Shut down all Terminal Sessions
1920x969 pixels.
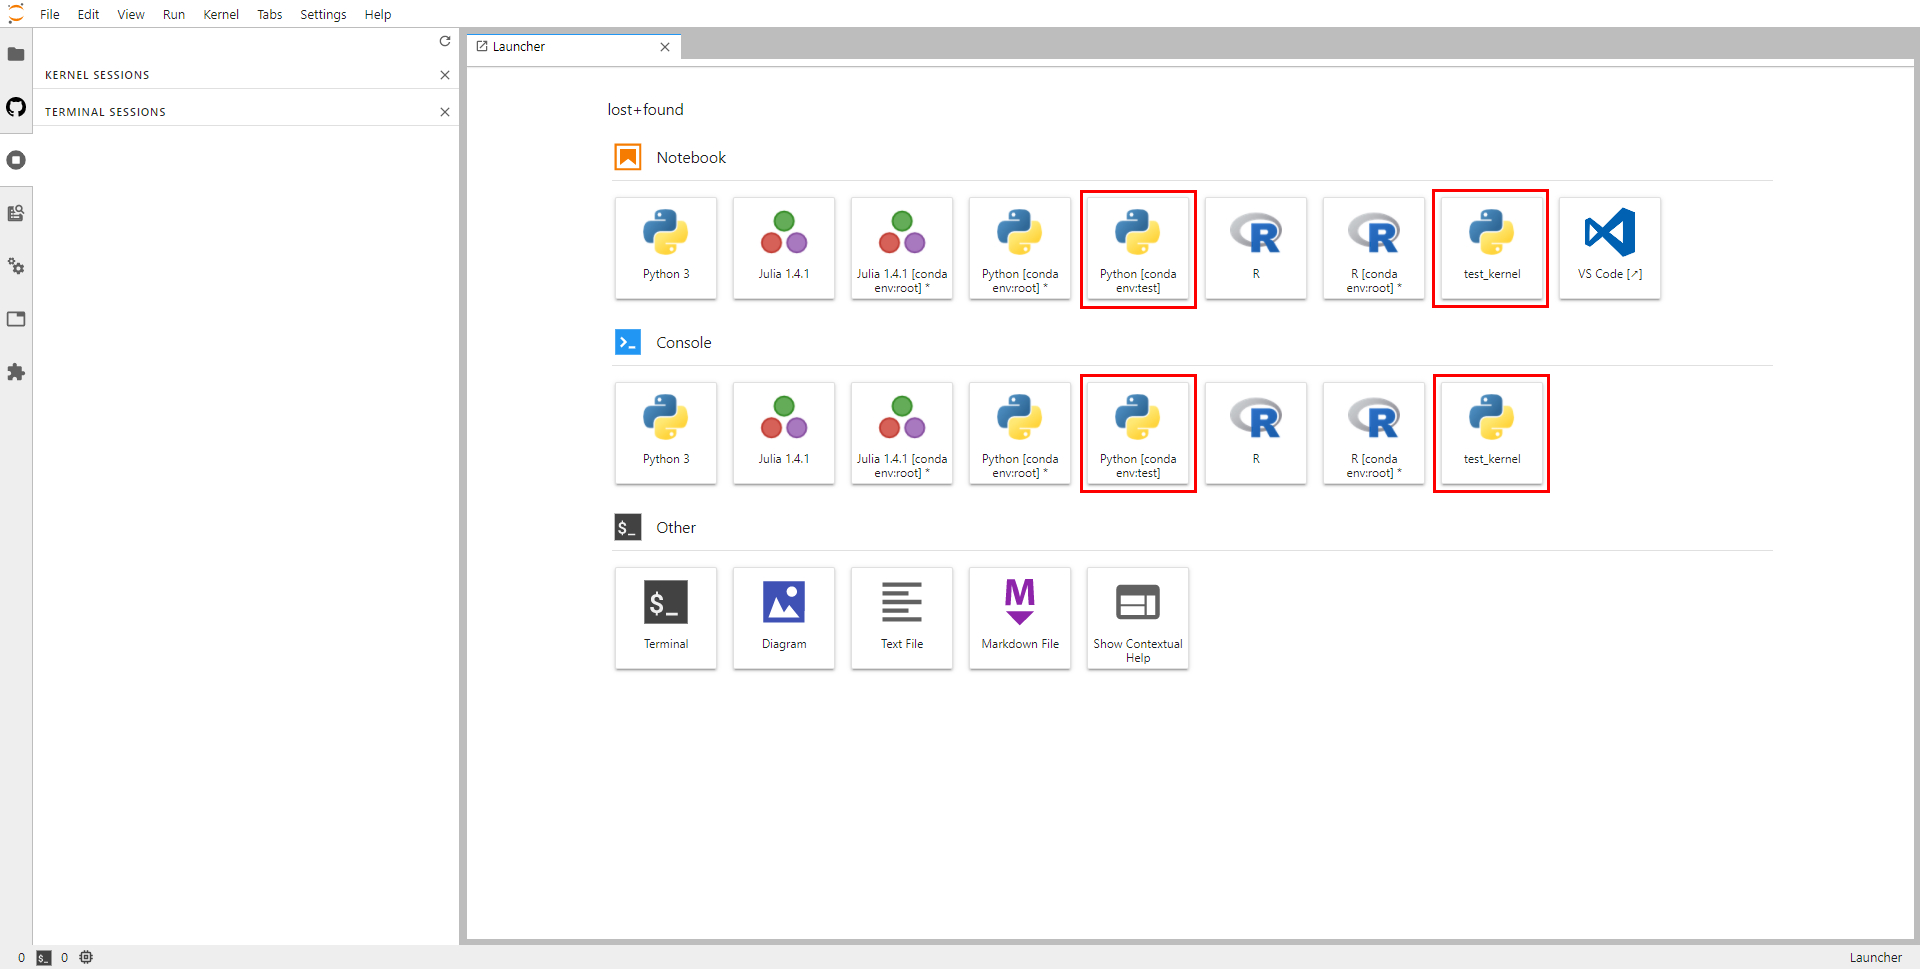point(445,112)
